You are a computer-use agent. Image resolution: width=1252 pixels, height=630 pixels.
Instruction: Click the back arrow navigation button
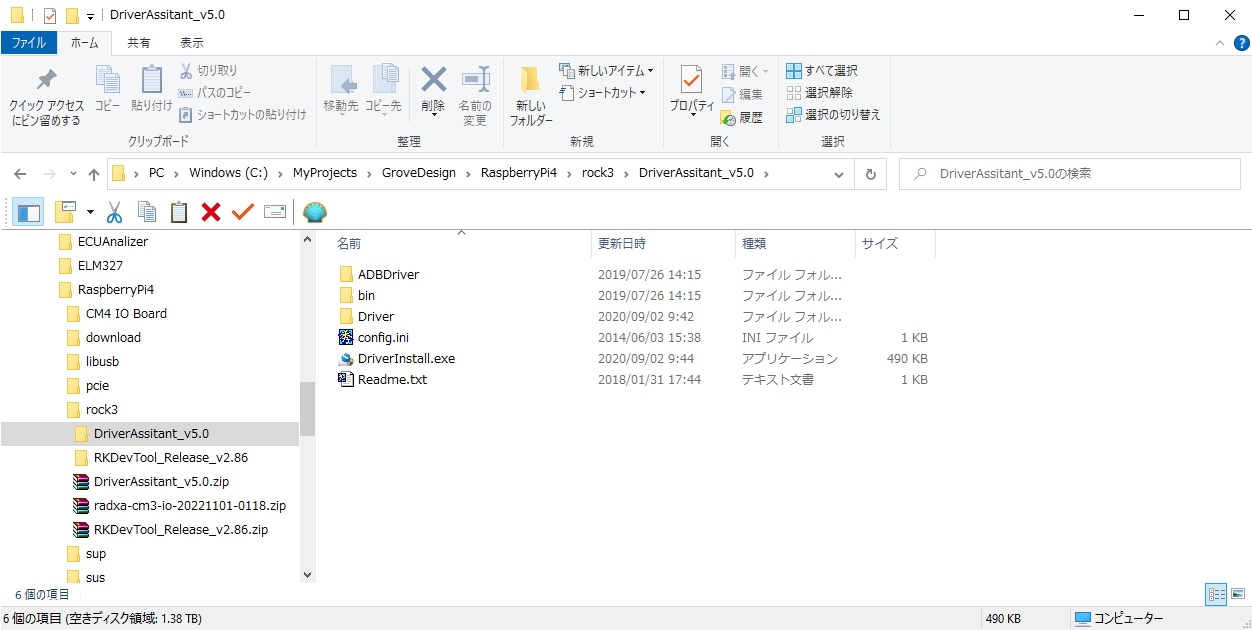[x=21, y=174]
